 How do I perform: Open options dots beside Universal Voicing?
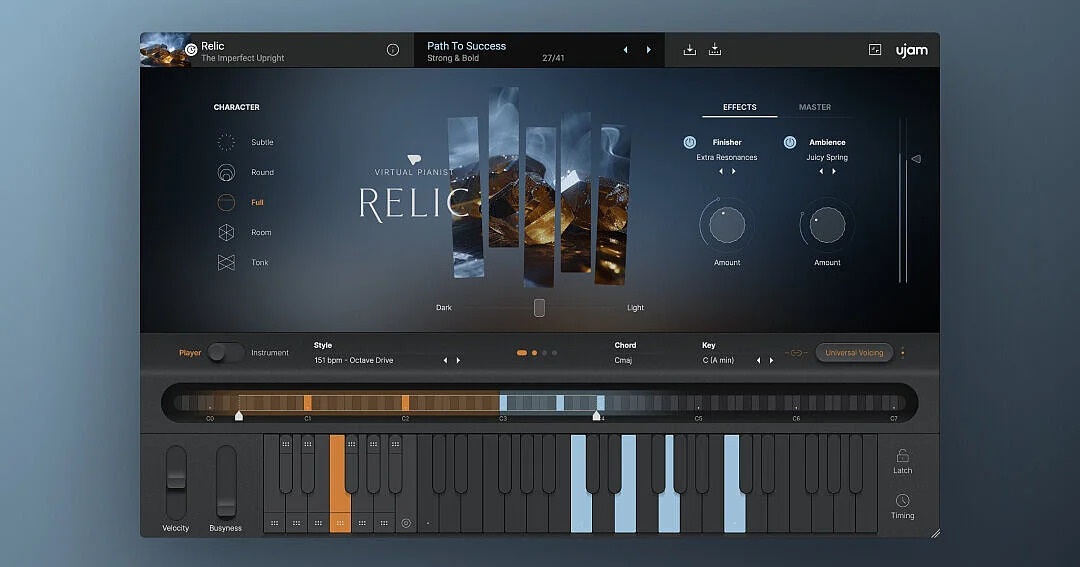902,353
